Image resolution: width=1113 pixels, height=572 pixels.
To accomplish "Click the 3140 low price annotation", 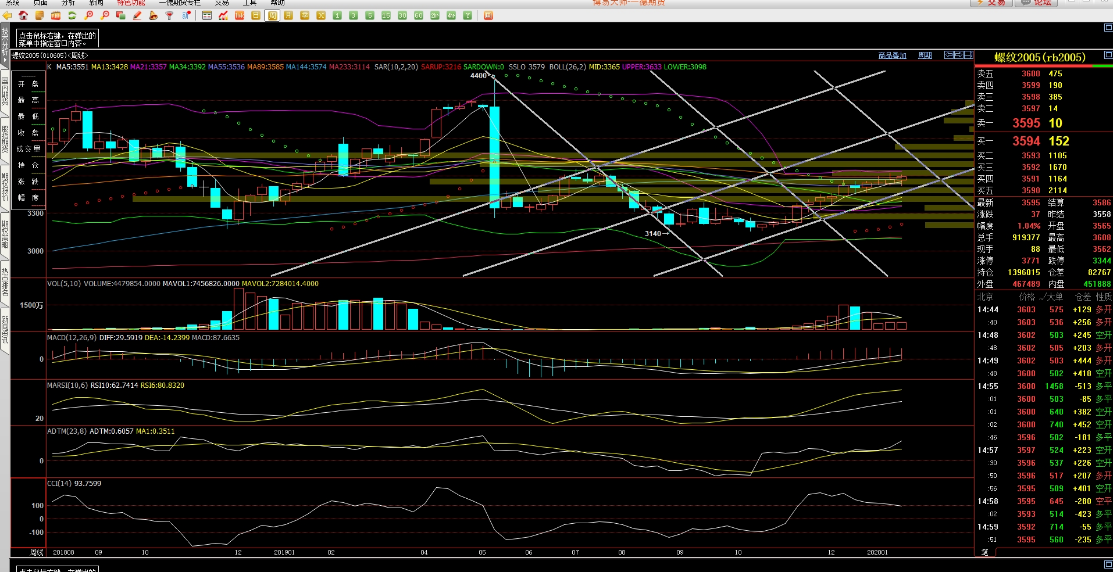I will pyautogui.click(x=653, y=233).
